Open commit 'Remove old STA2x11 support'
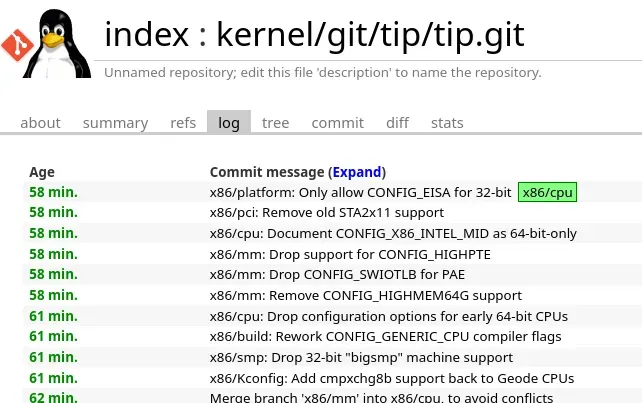Viewport: 642px width, 403px height. 327,213
